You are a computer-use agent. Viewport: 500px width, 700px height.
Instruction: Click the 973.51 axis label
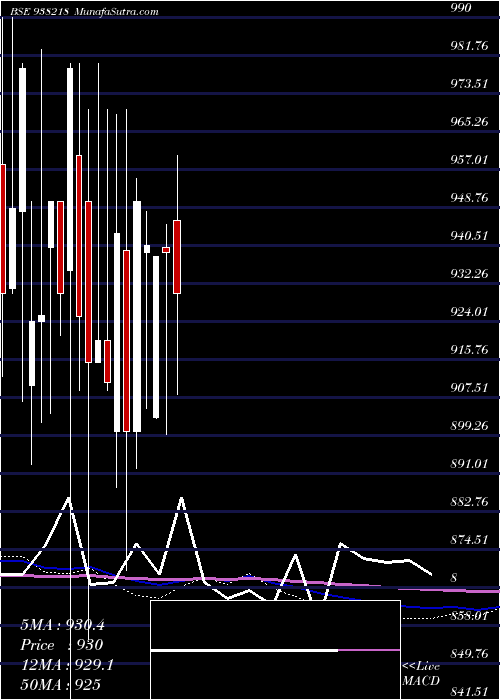469,83
